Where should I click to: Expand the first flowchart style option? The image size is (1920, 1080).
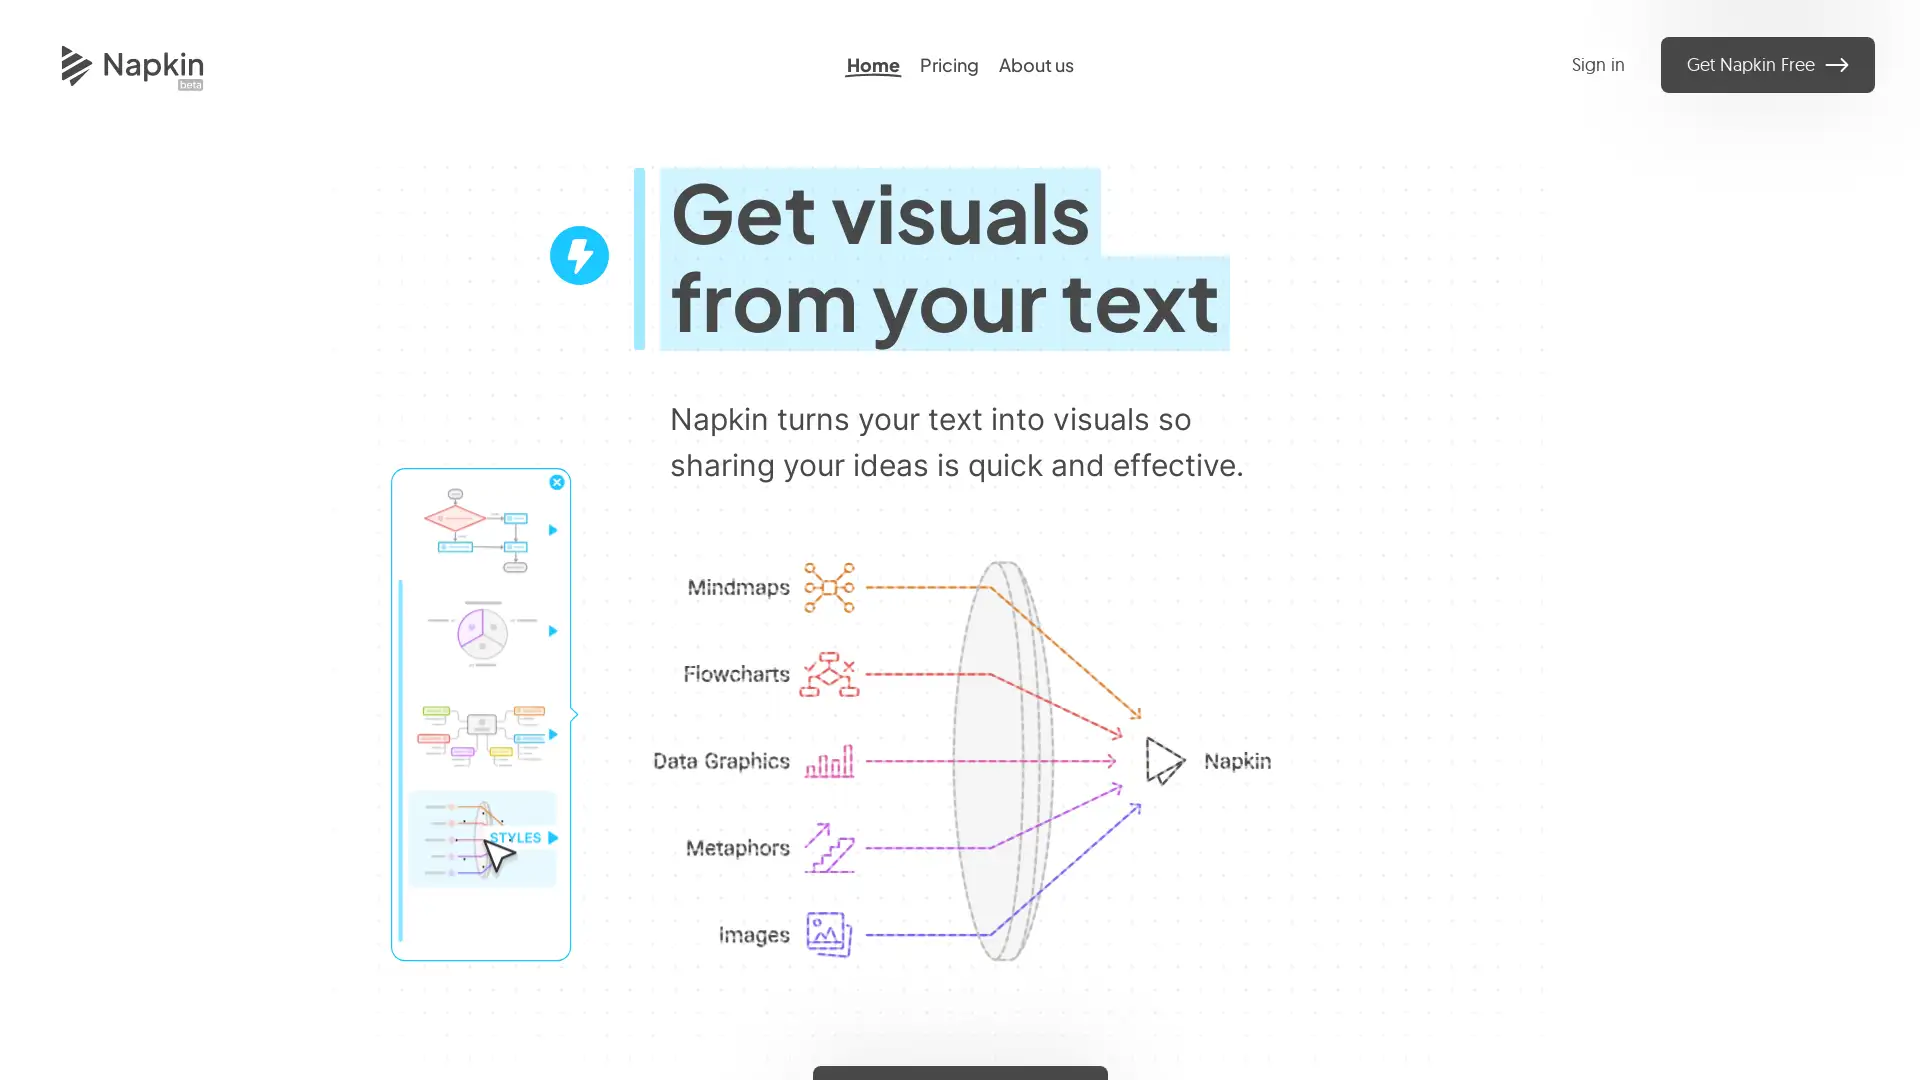coord(553,530)
